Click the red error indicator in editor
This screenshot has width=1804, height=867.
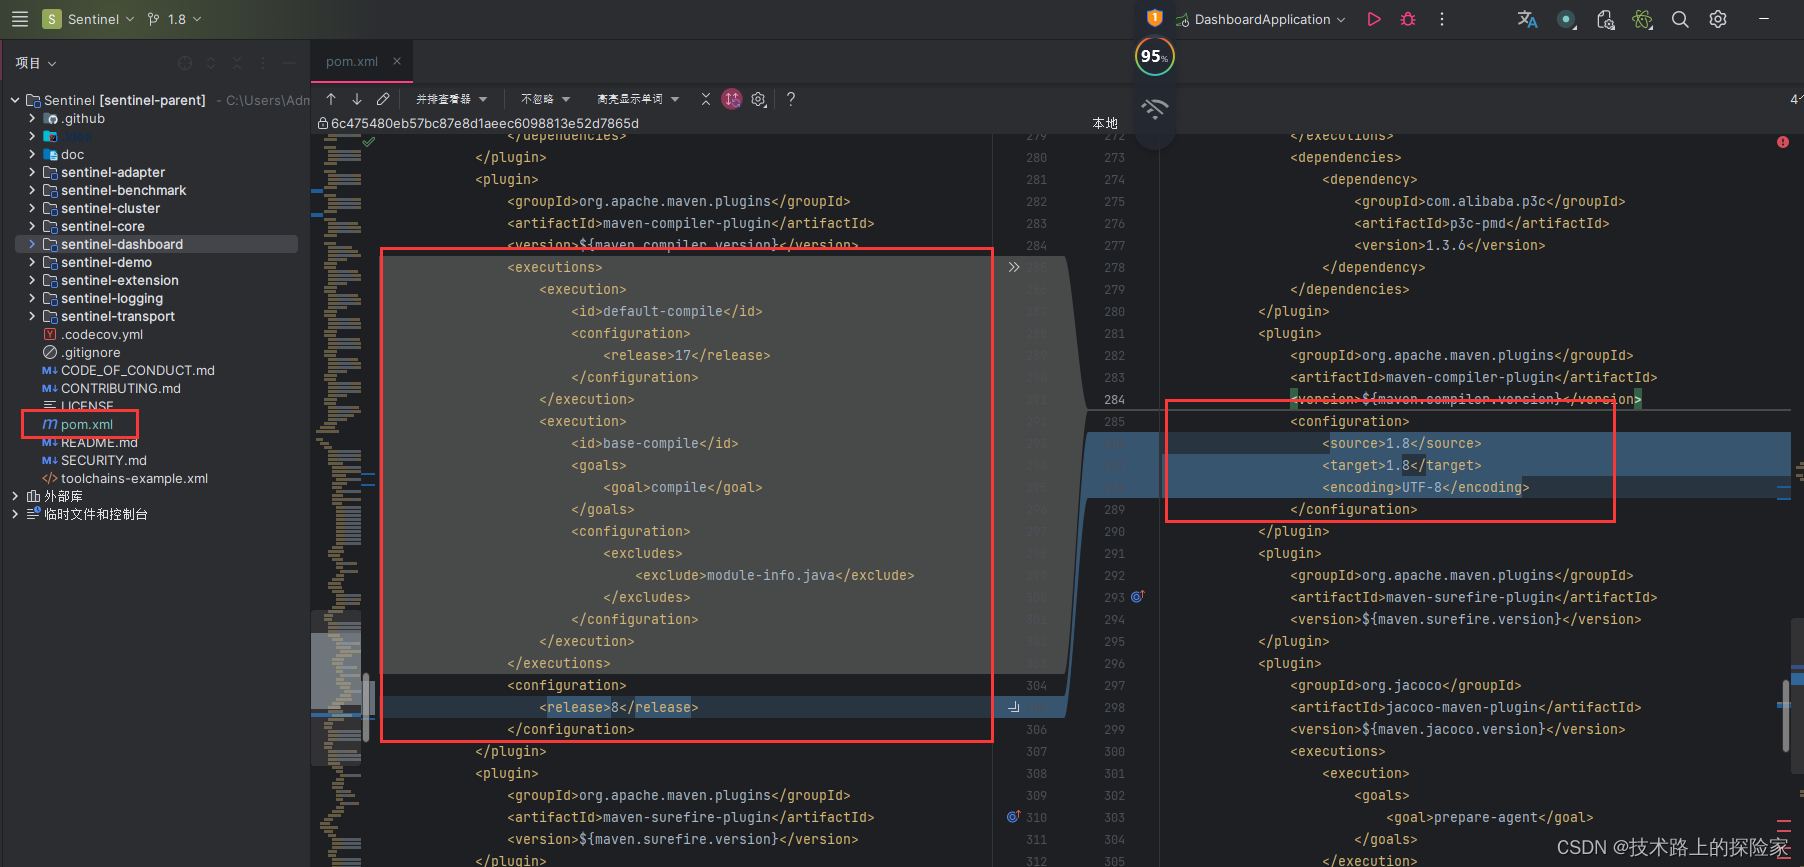click(1783, 142)
